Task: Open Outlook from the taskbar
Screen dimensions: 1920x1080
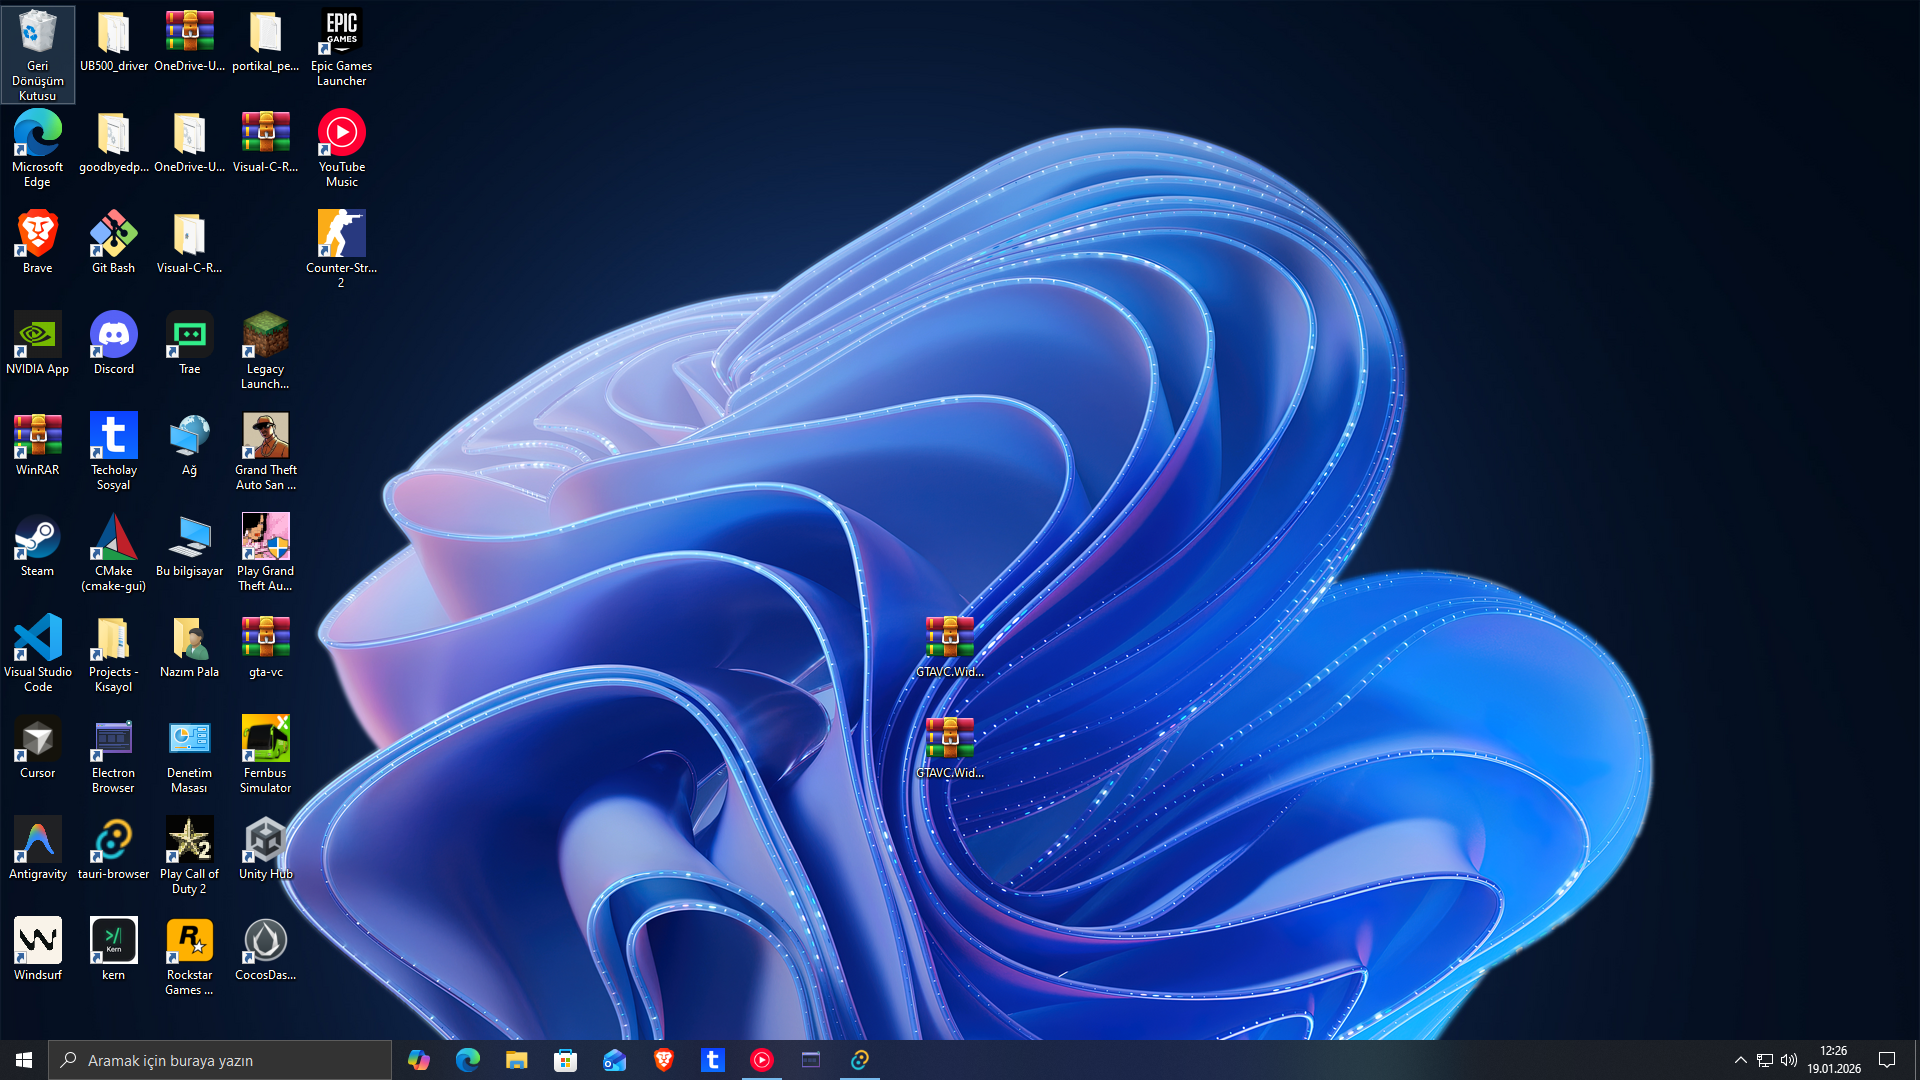Action: click(614, 1060)
